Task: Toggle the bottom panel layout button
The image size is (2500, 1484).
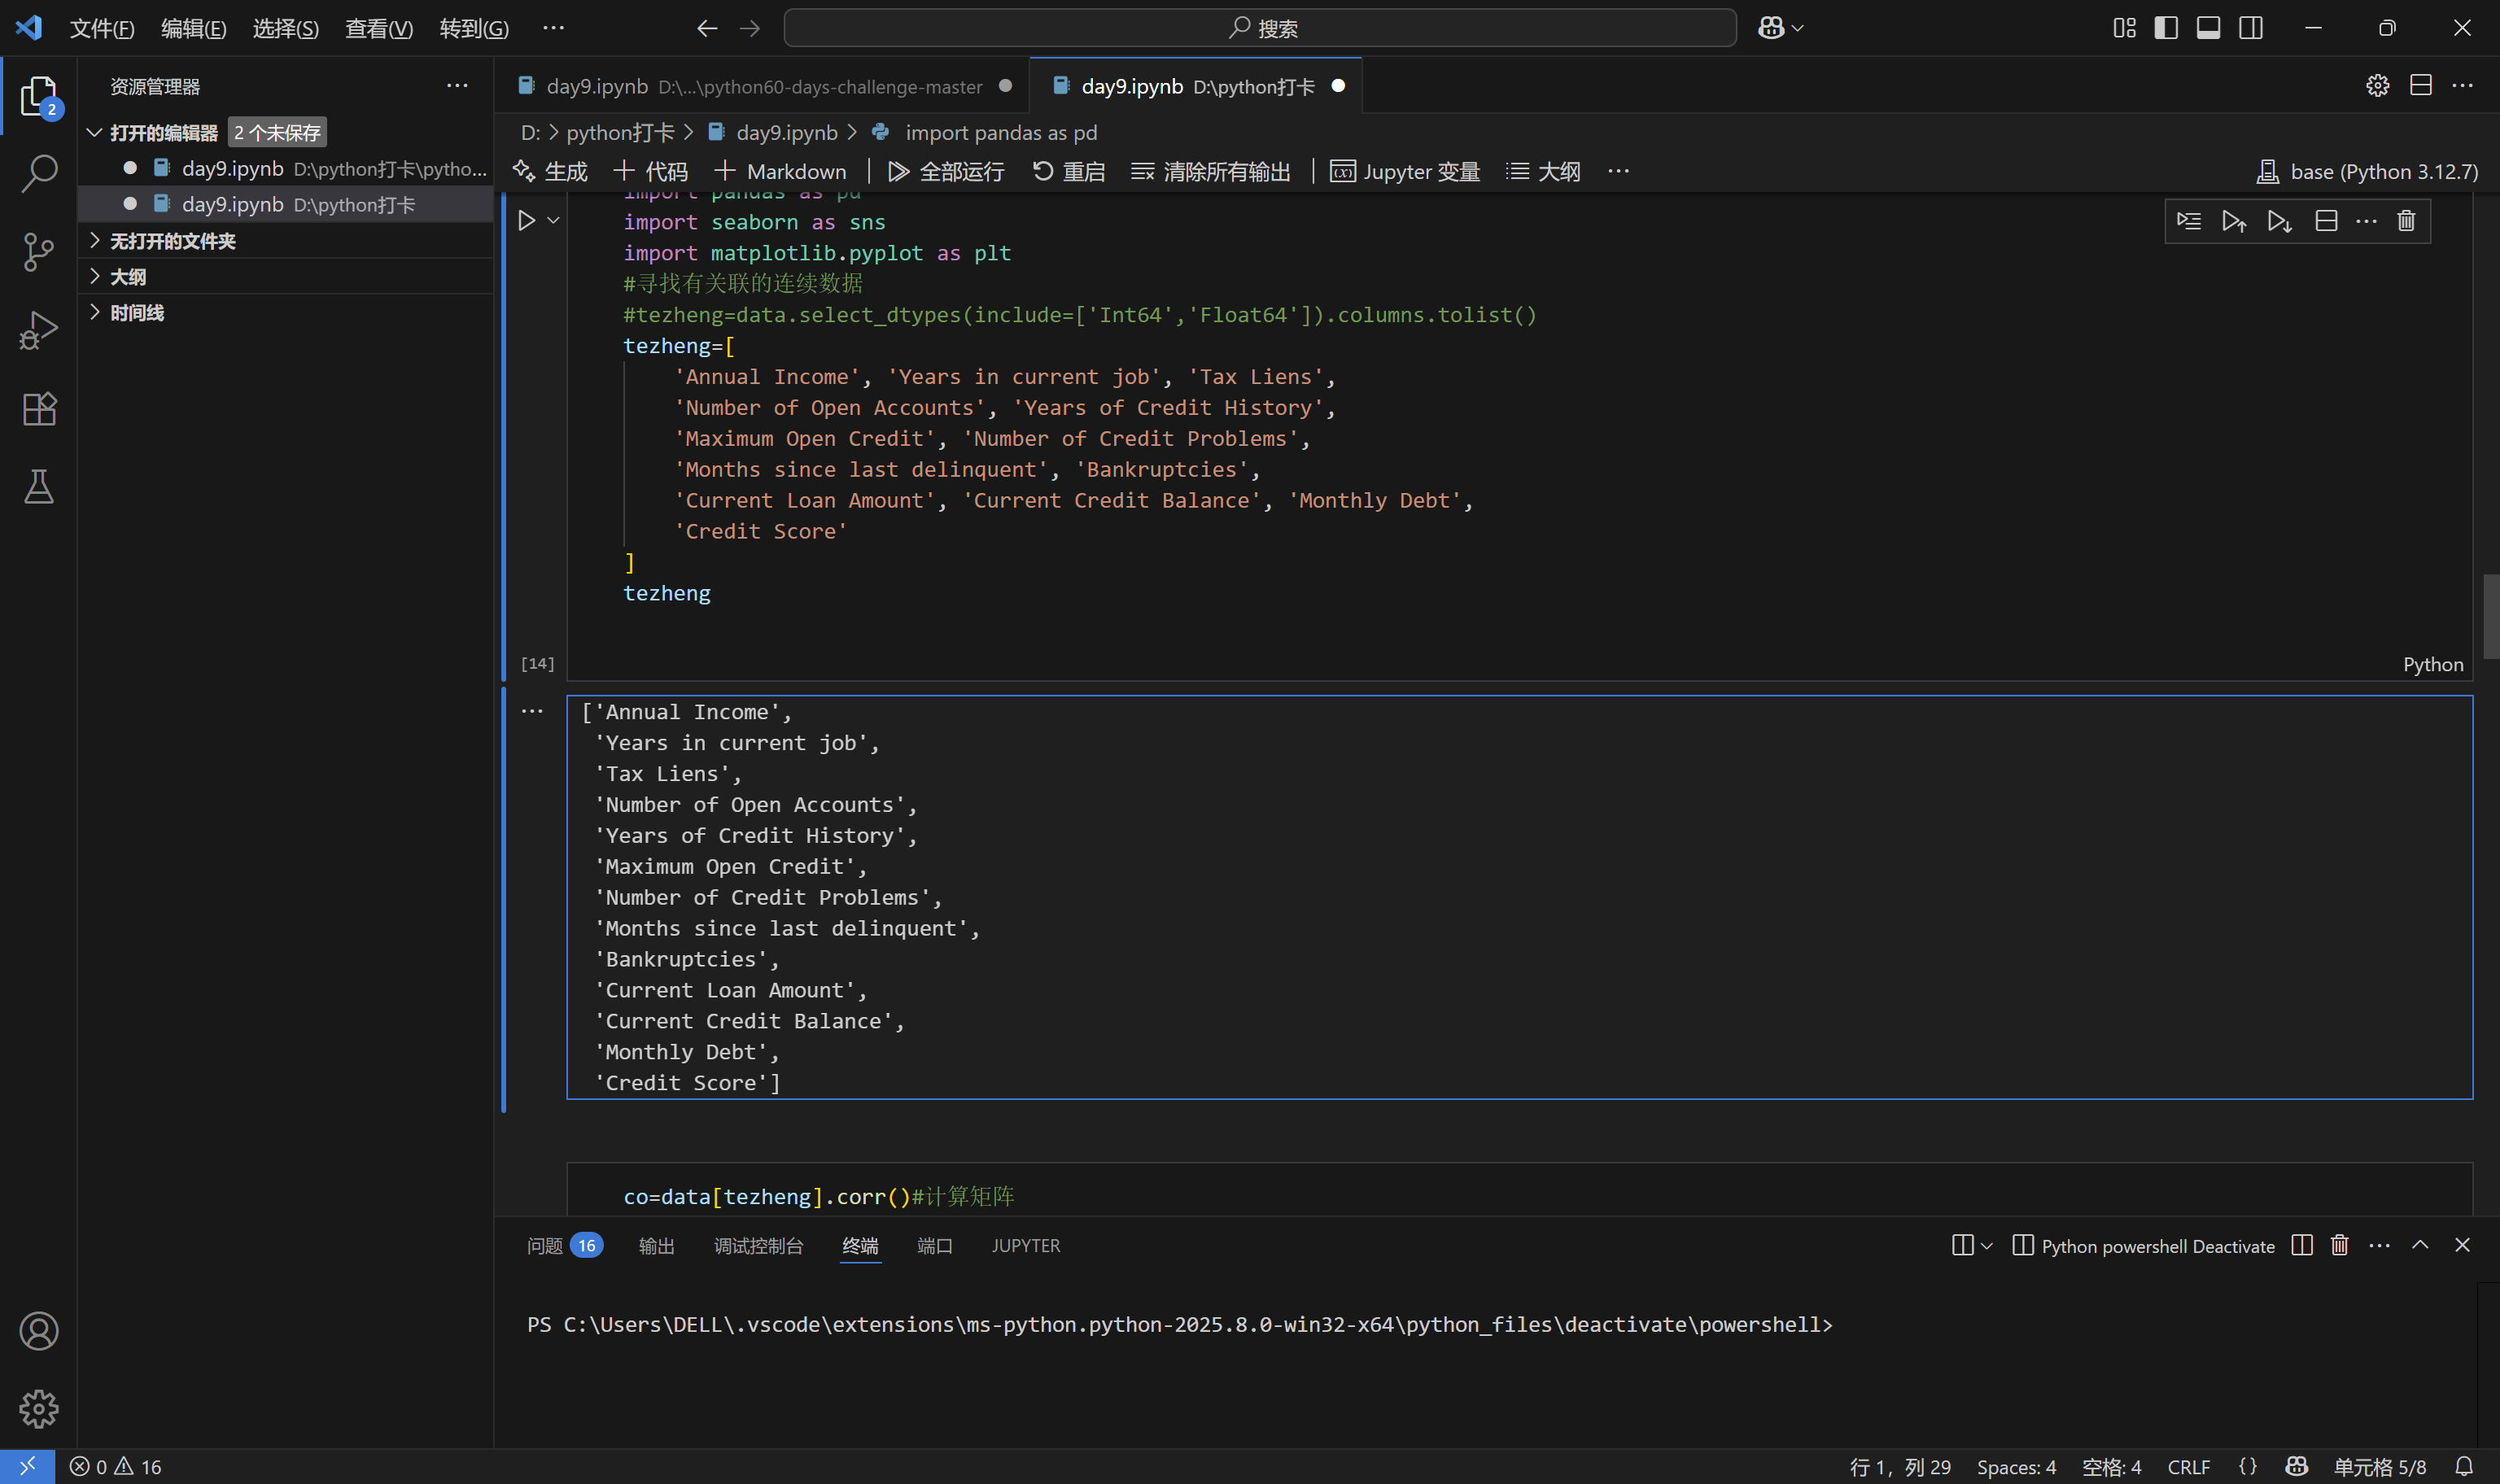Action: 2208,28
